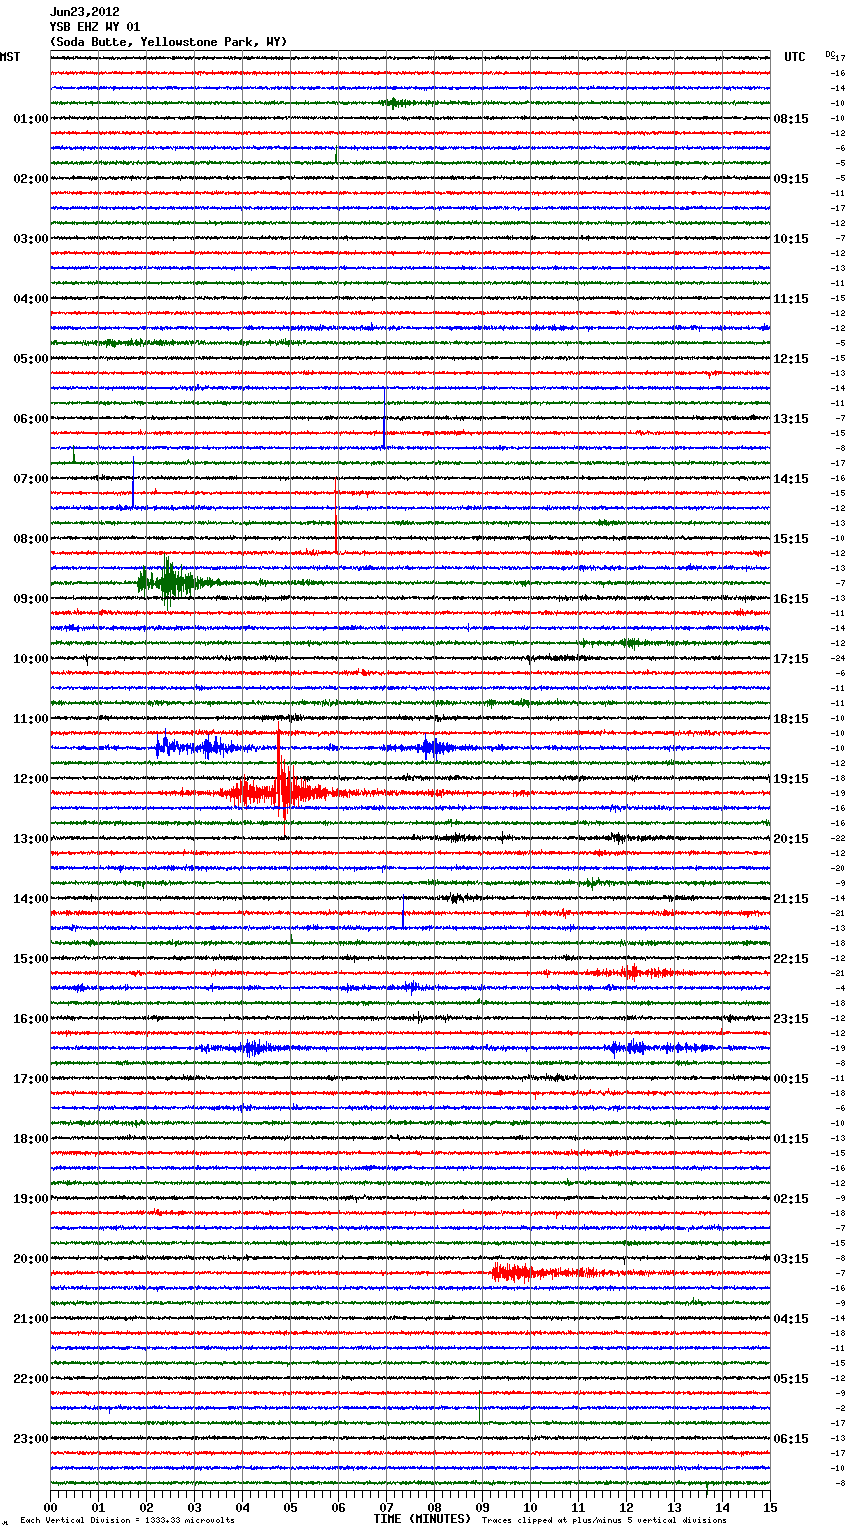The height and width of the screenshot is (1534, 850).
Task: Select the 15:00 MST time label
Action: (30, 959)
